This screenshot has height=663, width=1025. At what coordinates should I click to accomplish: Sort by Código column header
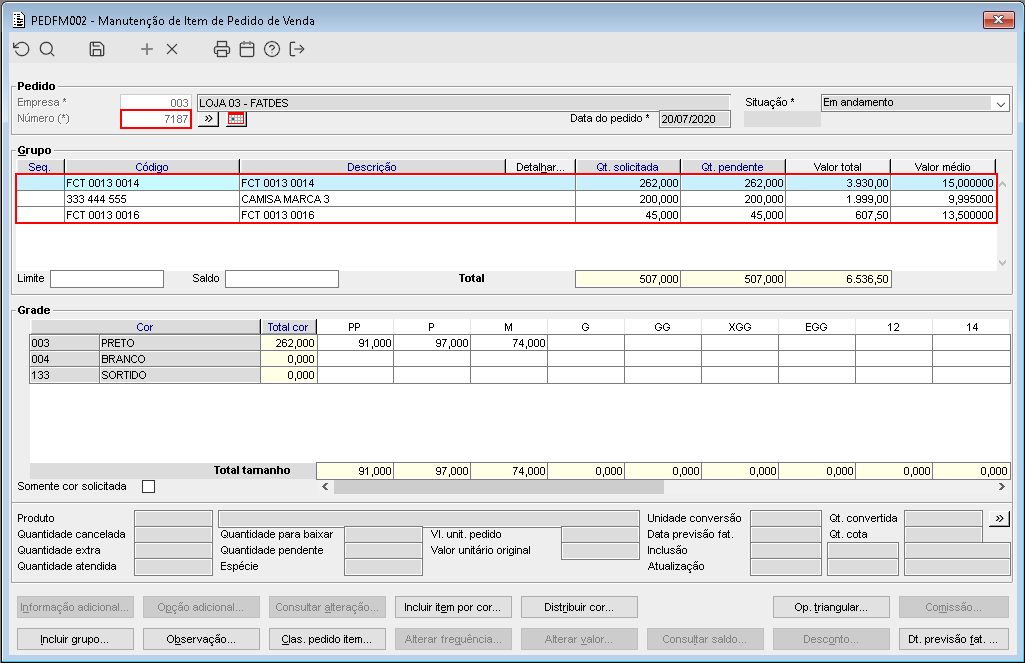pos(152,167)
